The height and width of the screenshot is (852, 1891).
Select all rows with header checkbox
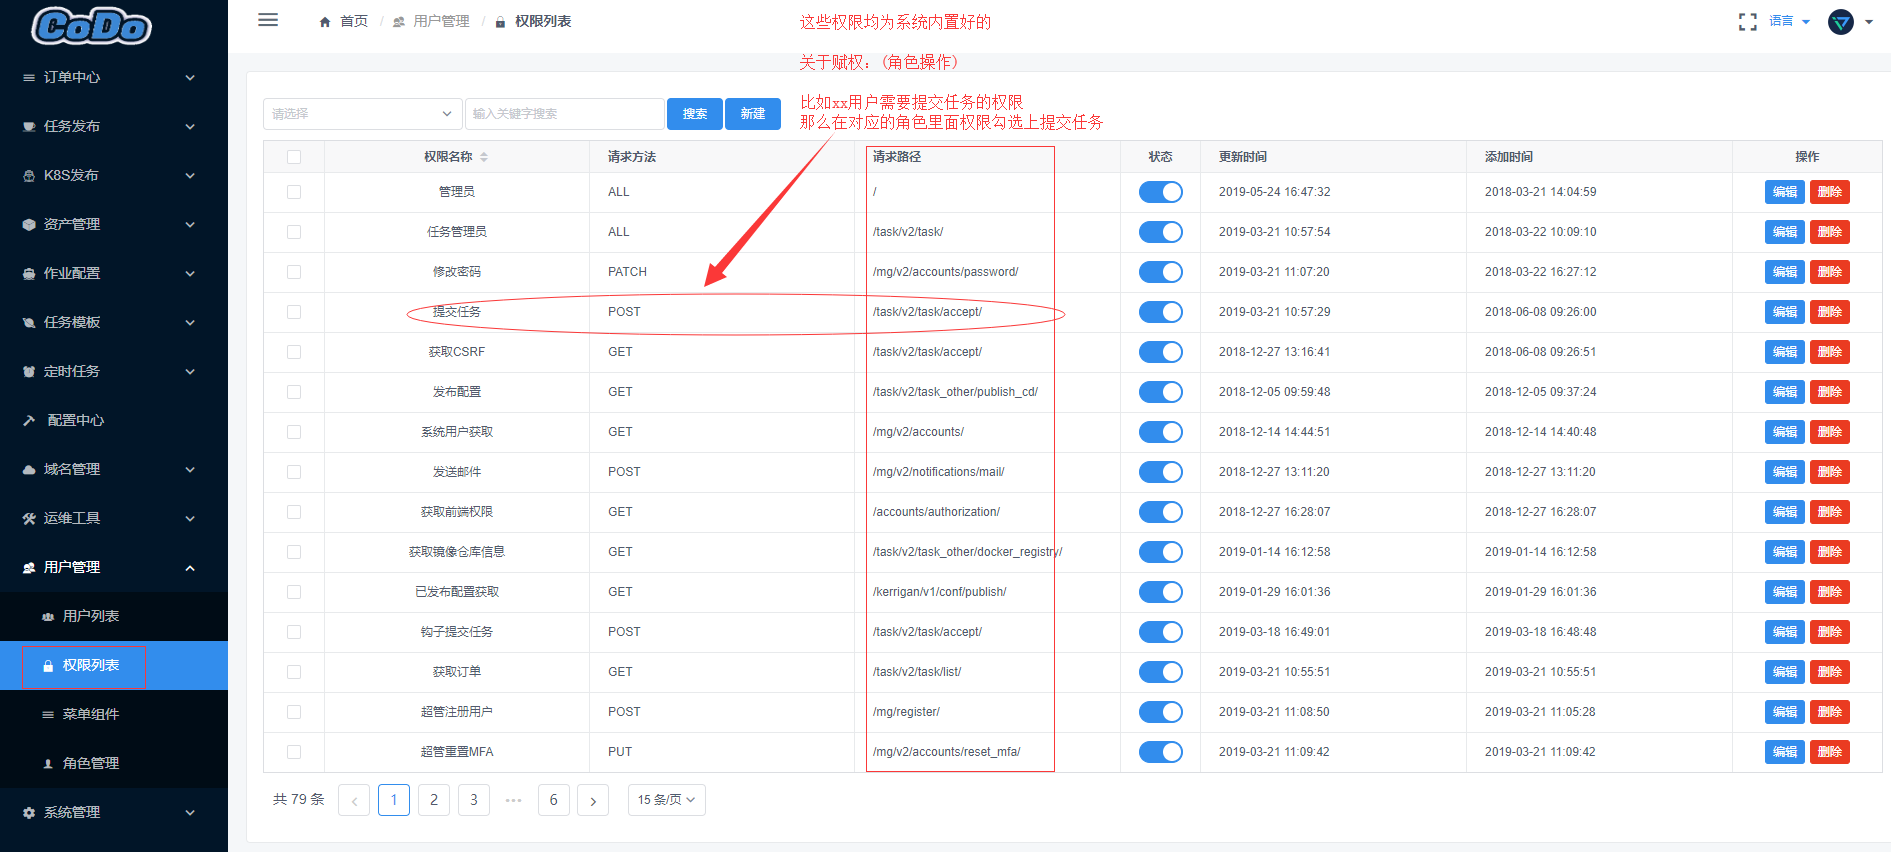(x=294, y=157)
